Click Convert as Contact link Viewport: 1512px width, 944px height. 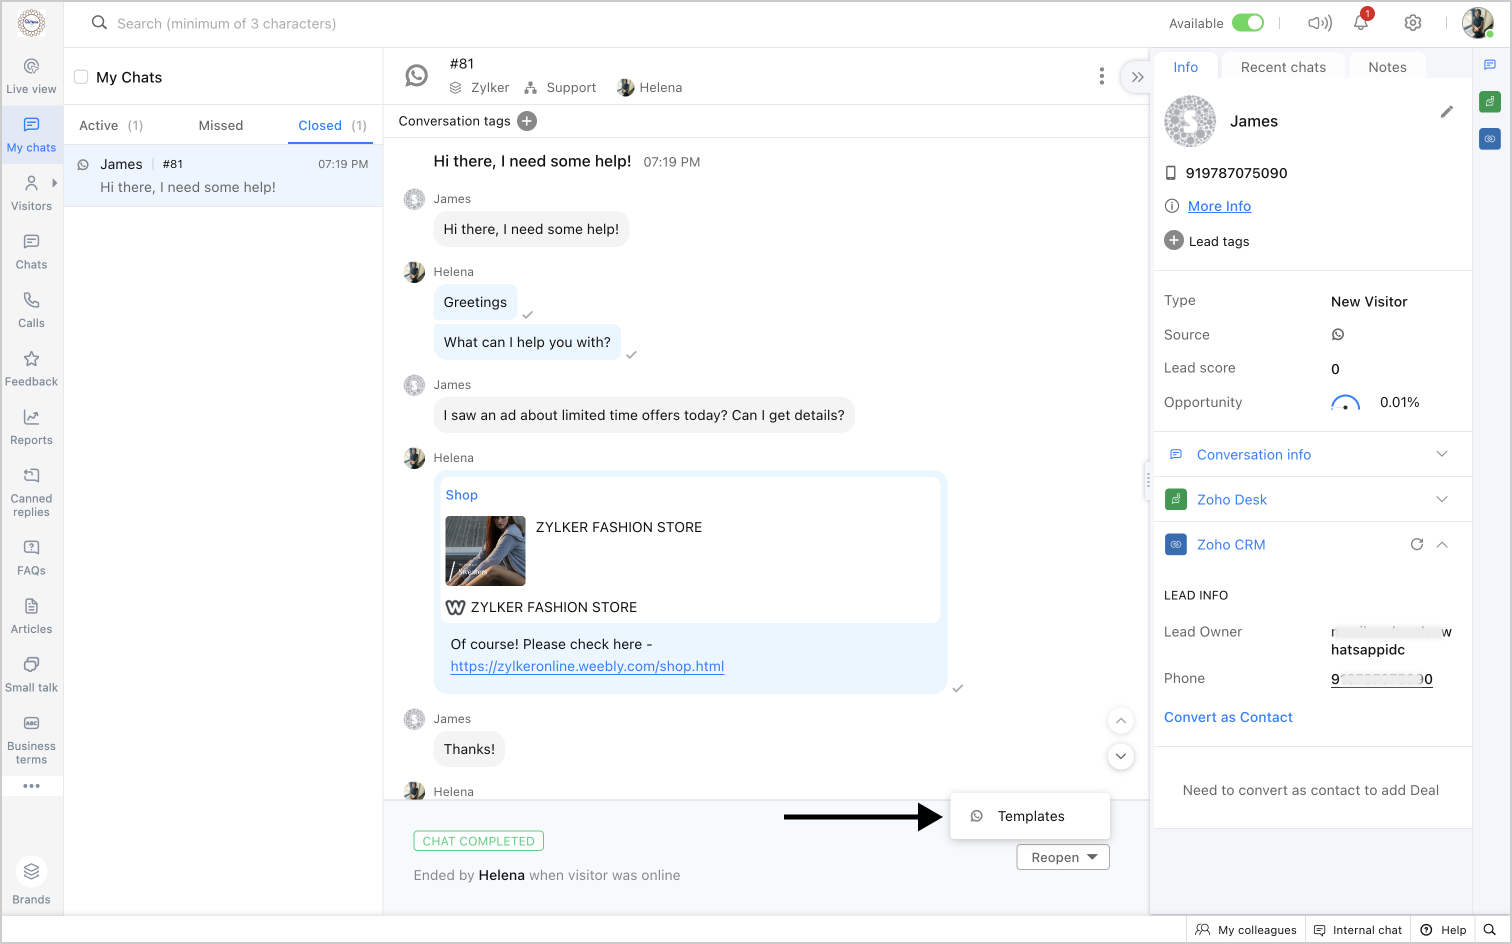(x=1228, y=717)
